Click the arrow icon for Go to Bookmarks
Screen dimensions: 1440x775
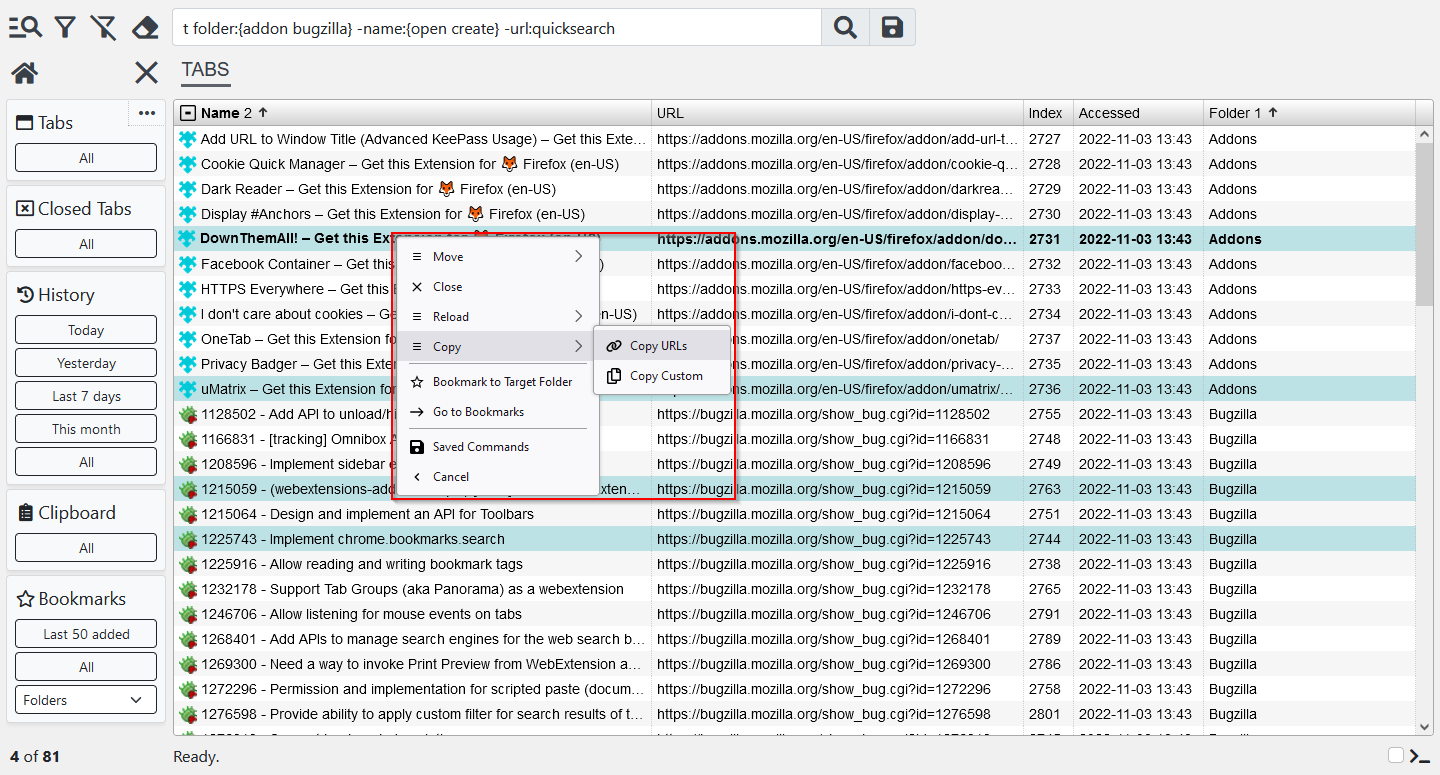click(417, 412)
